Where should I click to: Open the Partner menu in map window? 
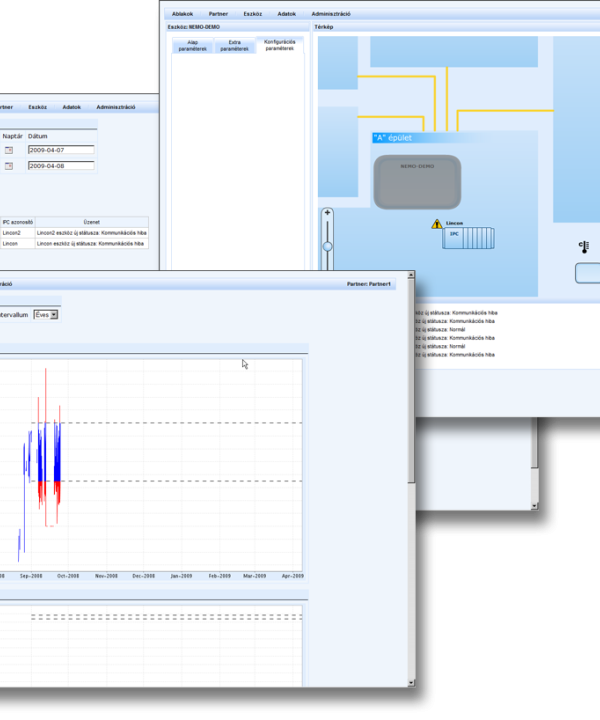pos(218,14)
